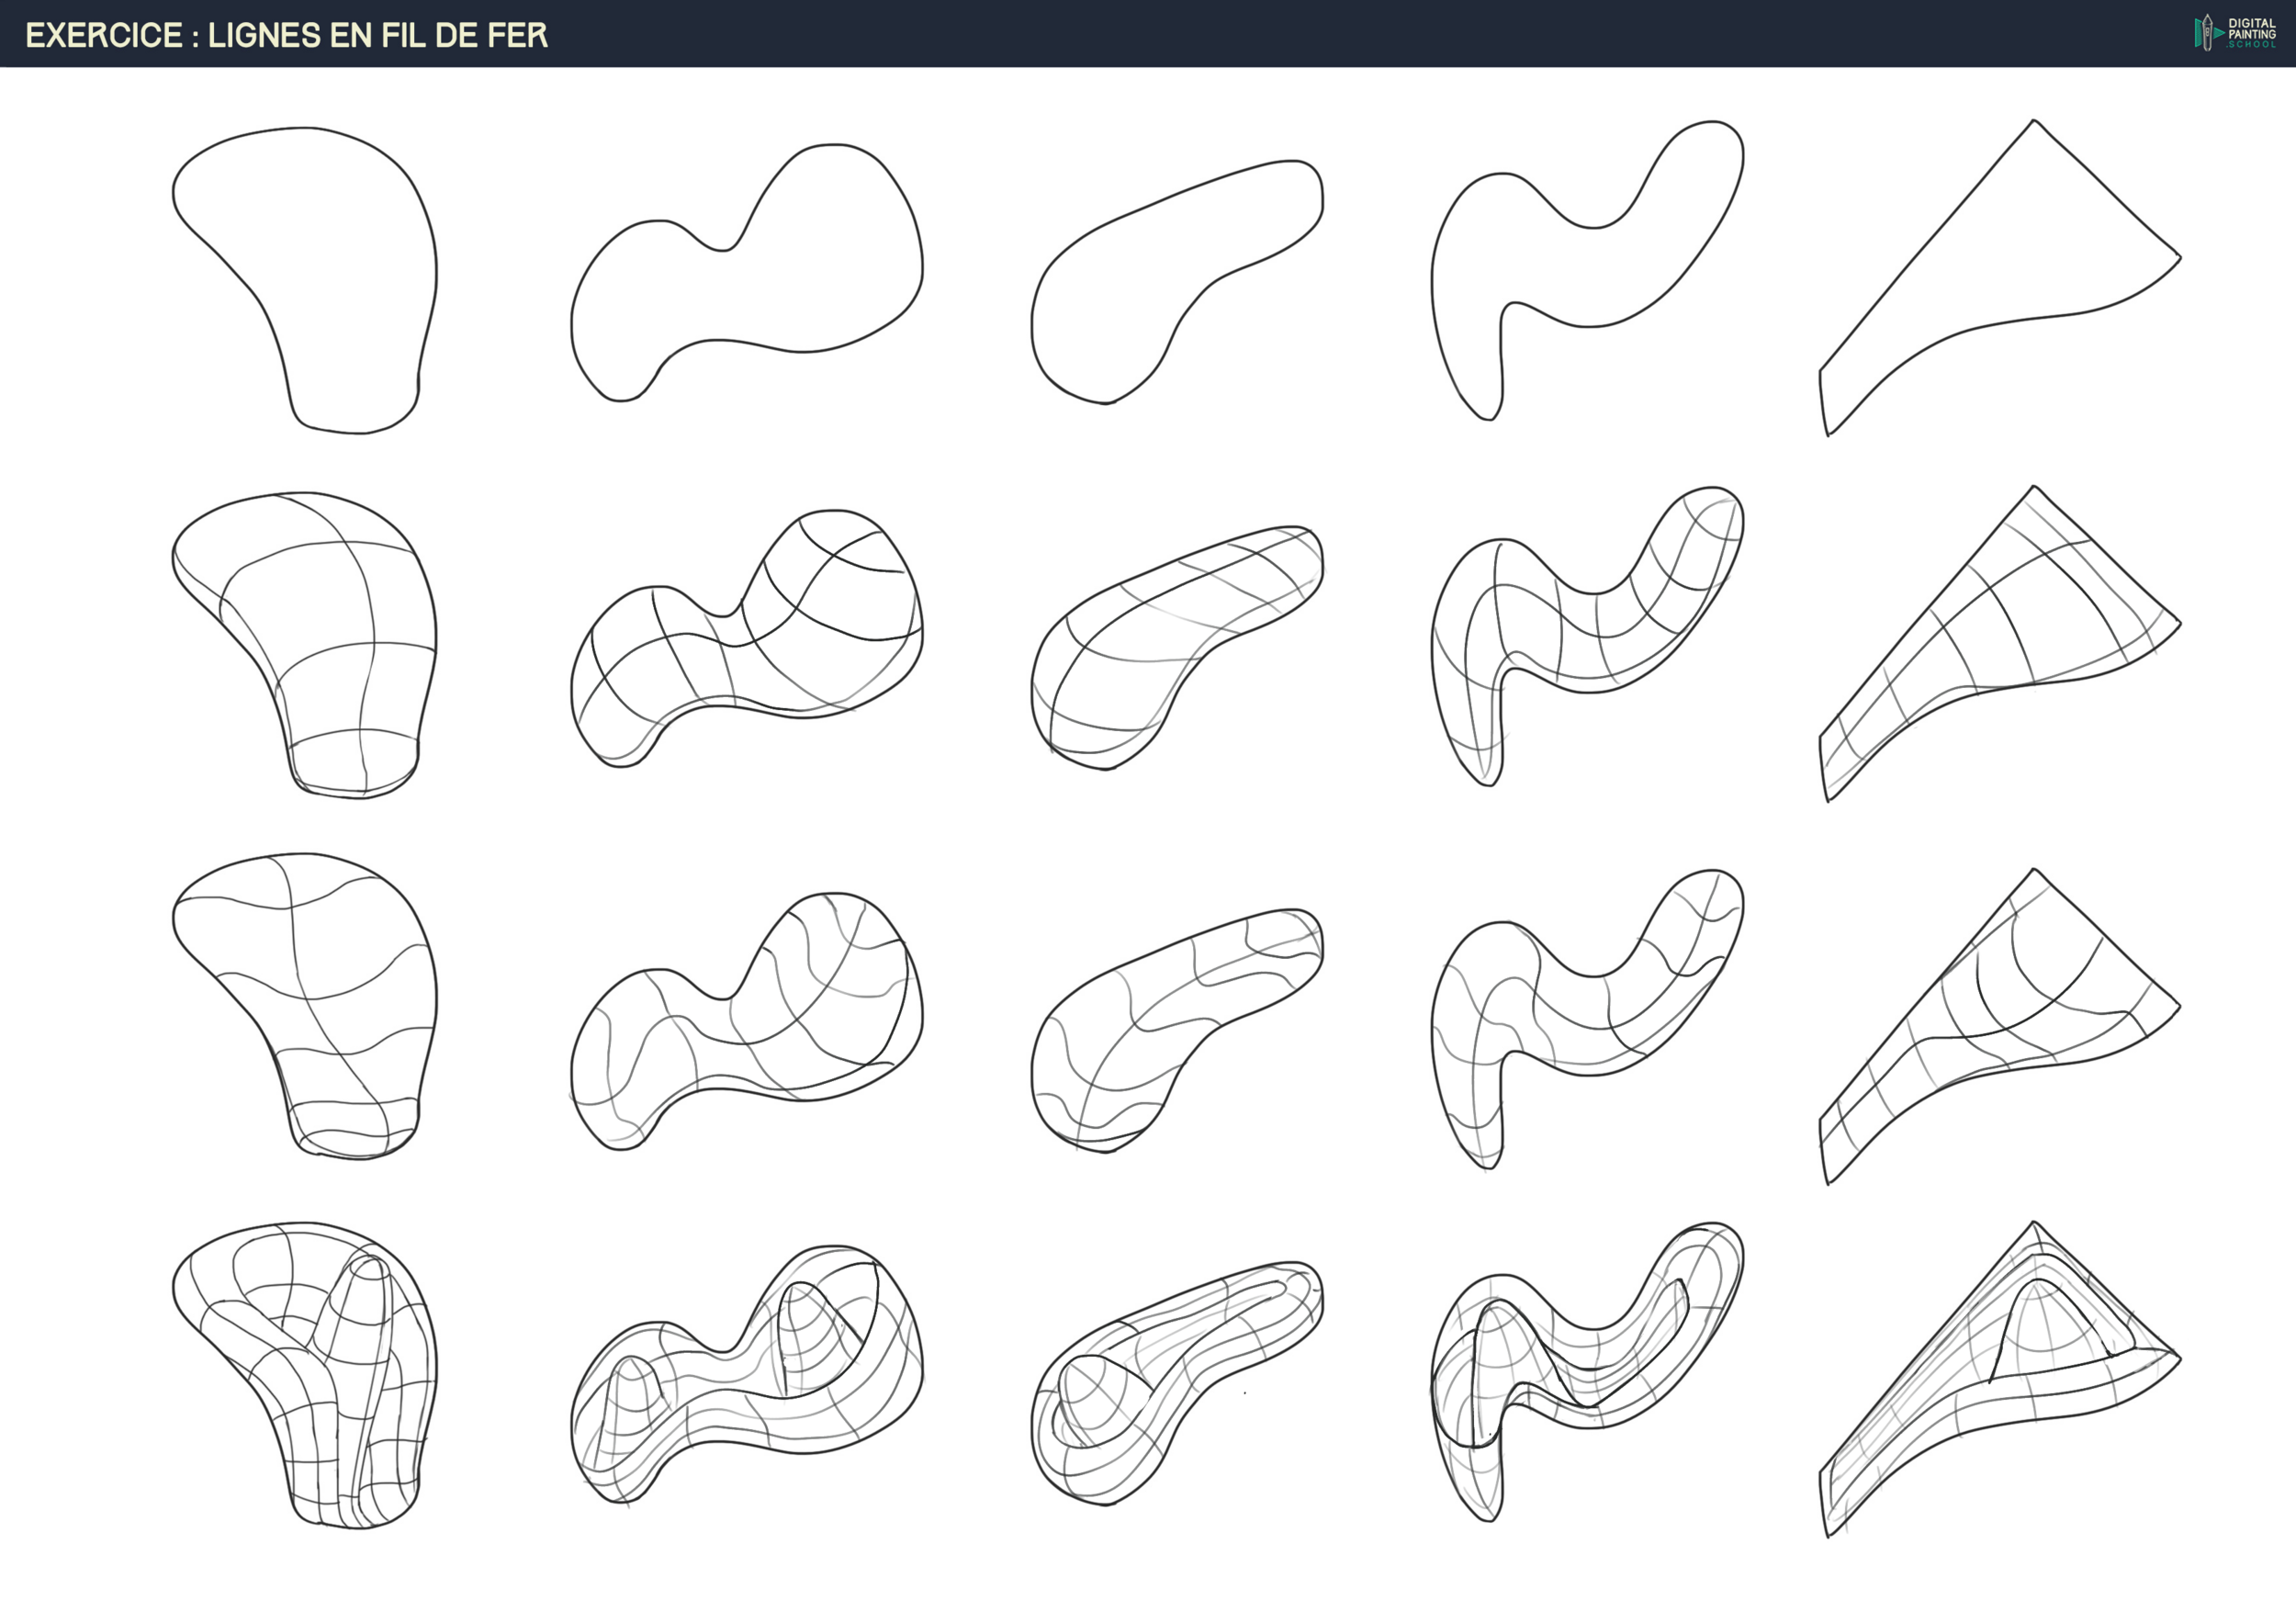This screenshot has width=2296, height=1623.
Task: Select the plain S-shaped outline in top row
Action: [1590, 275]
